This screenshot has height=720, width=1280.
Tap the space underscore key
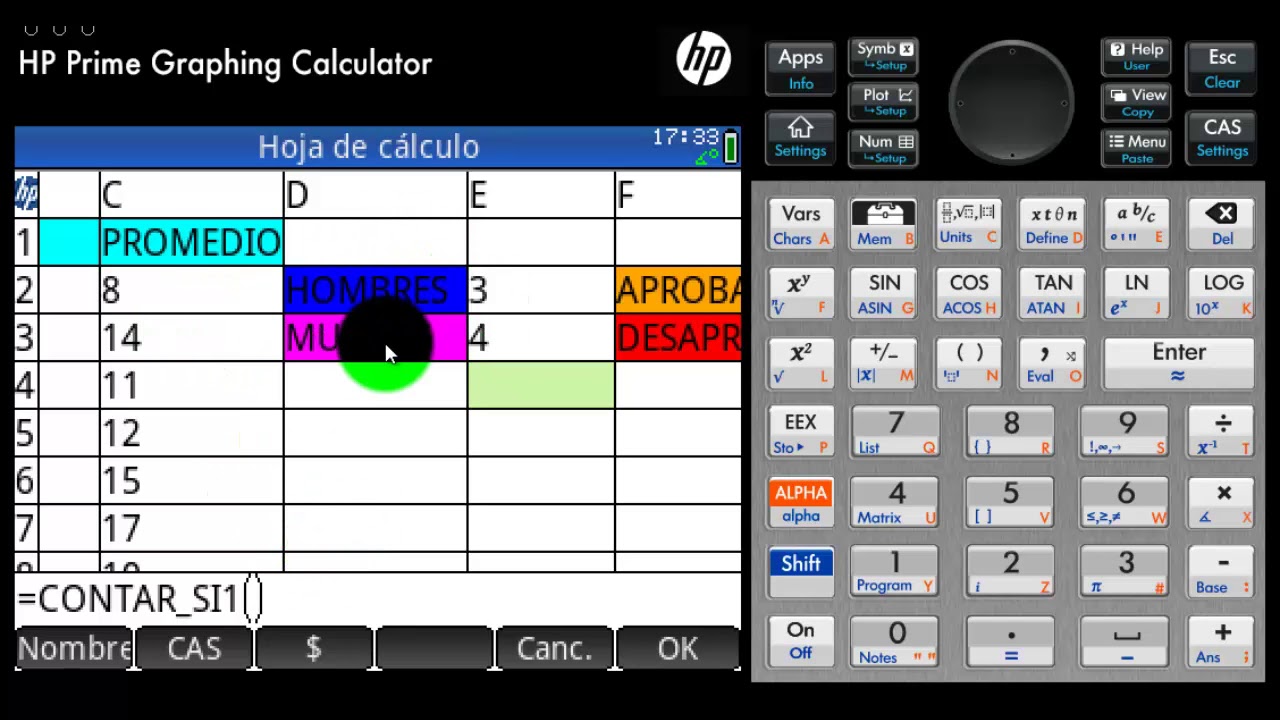click(1125, 642)
